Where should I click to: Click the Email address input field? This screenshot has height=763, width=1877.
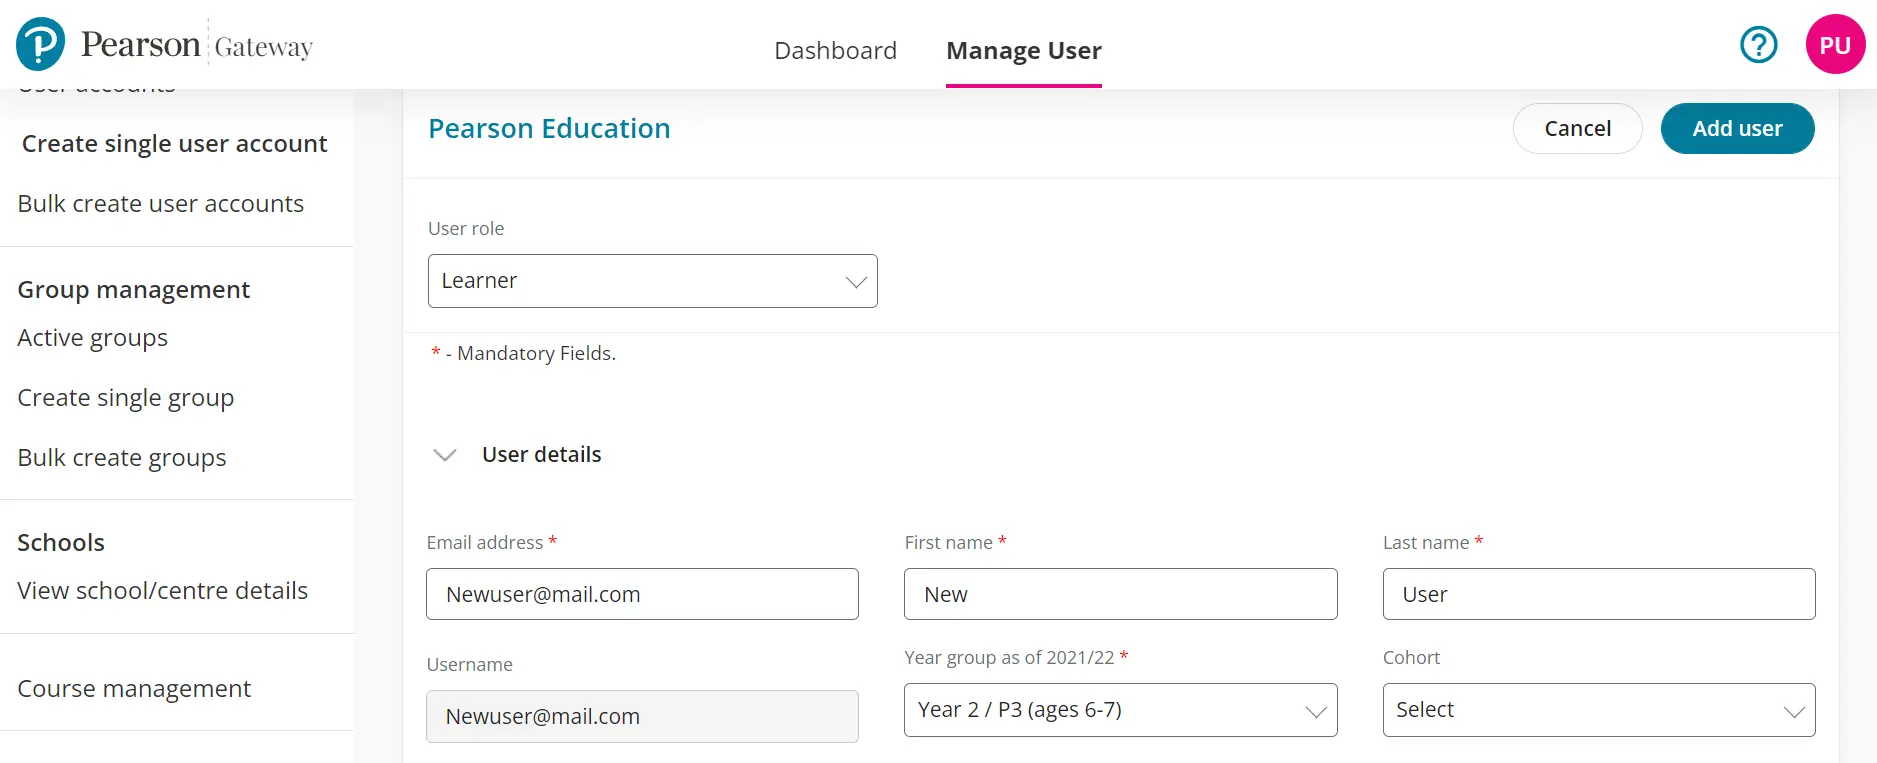pyautogui.click(x=642, y=594)
